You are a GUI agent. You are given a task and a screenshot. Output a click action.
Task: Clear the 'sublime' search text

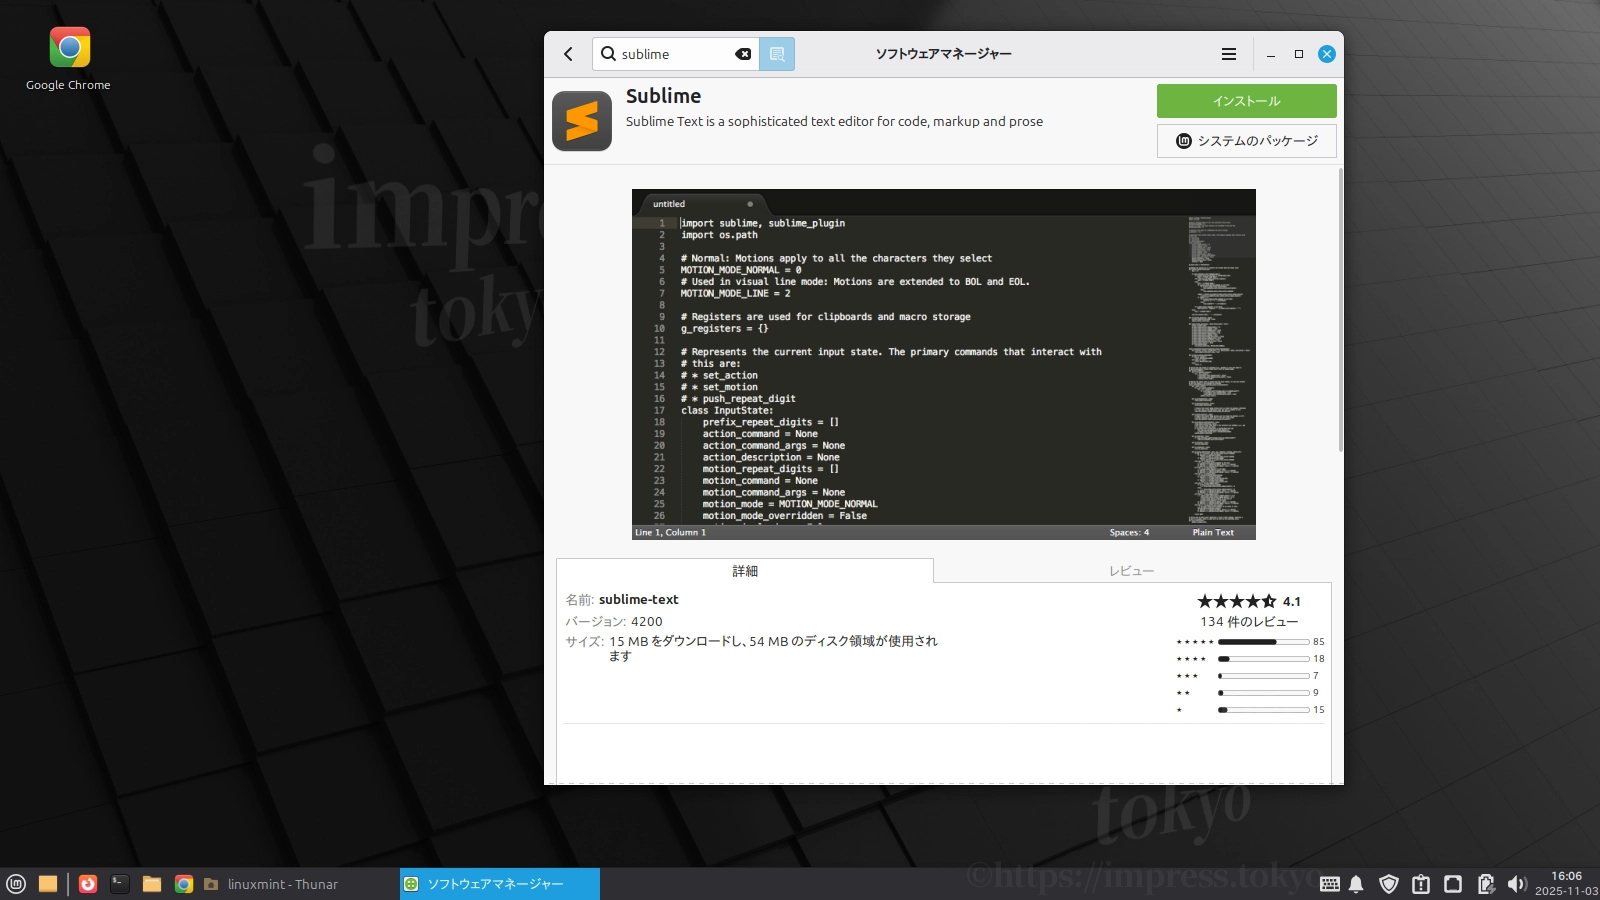coord(743,54)
